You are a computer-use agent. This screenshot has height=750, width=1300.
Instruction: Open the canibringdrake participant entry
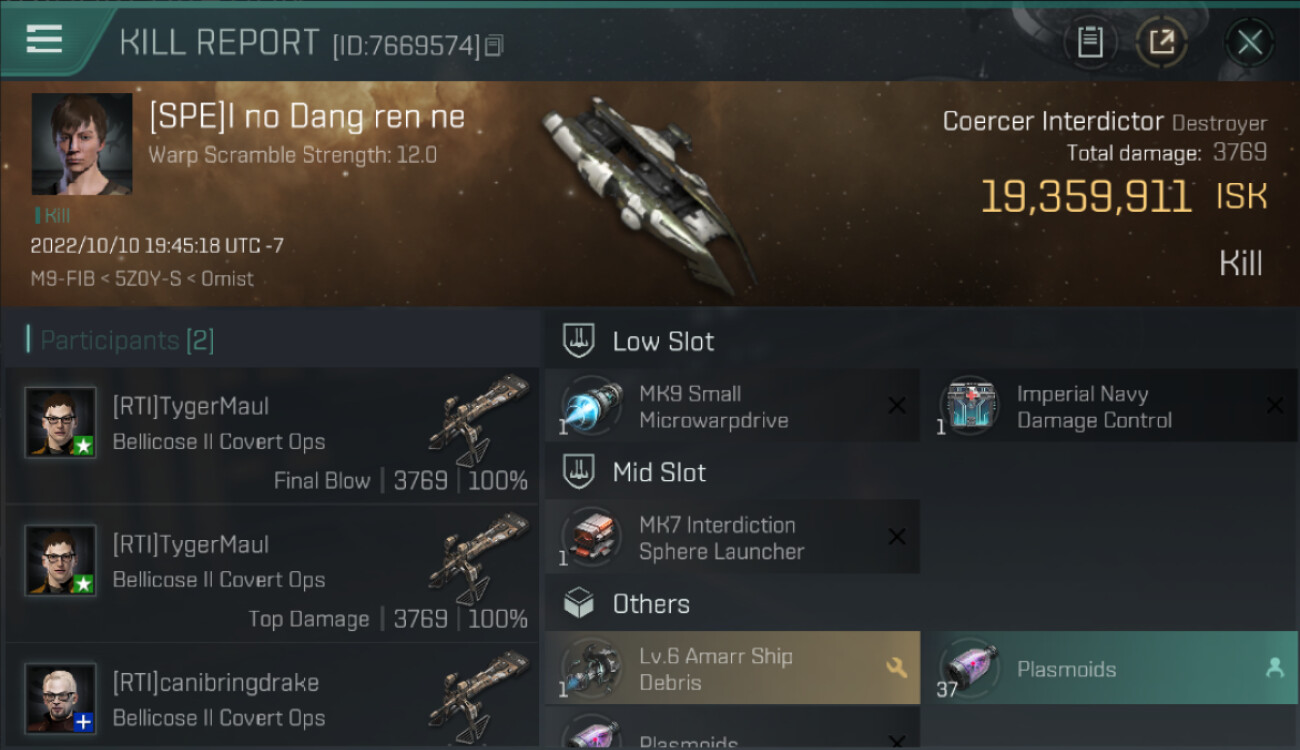(x=271, y=696)
